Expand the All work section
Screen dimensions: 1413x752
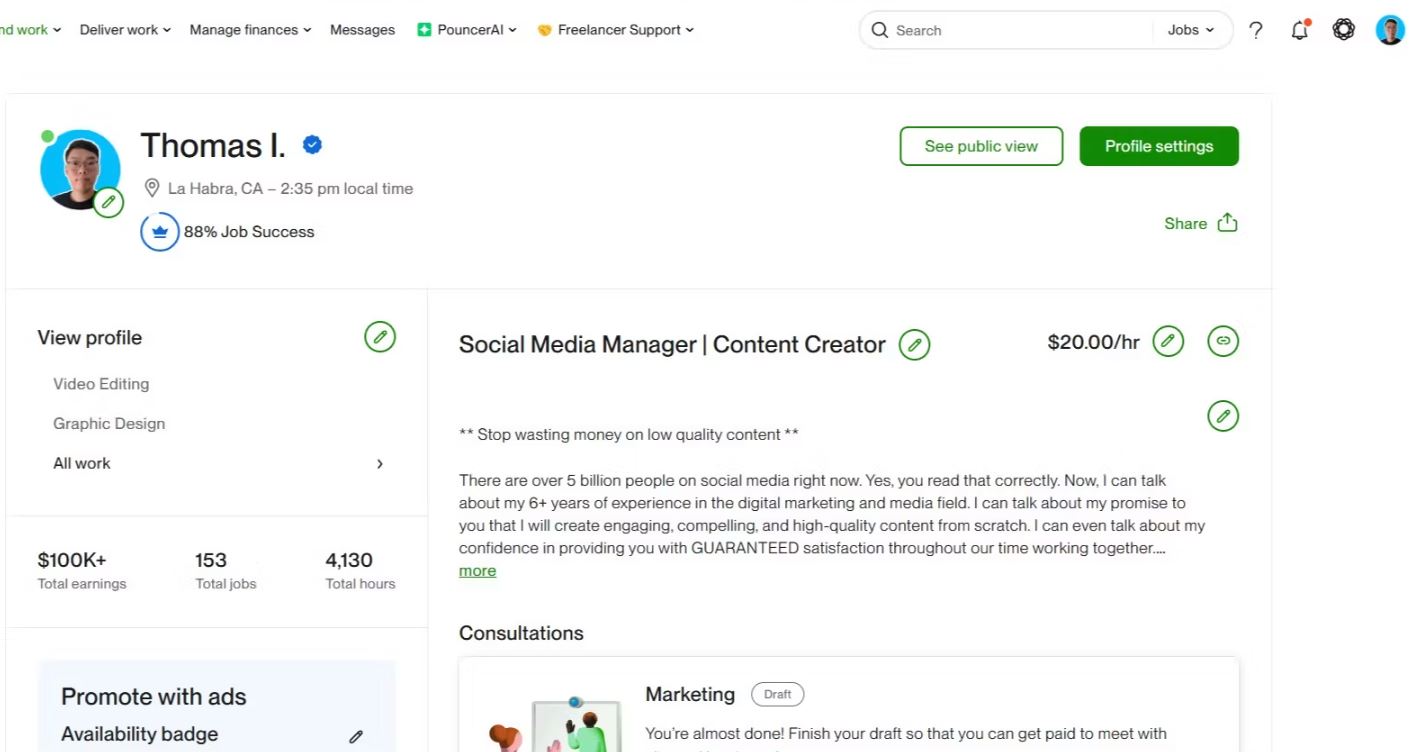point(380,464)
